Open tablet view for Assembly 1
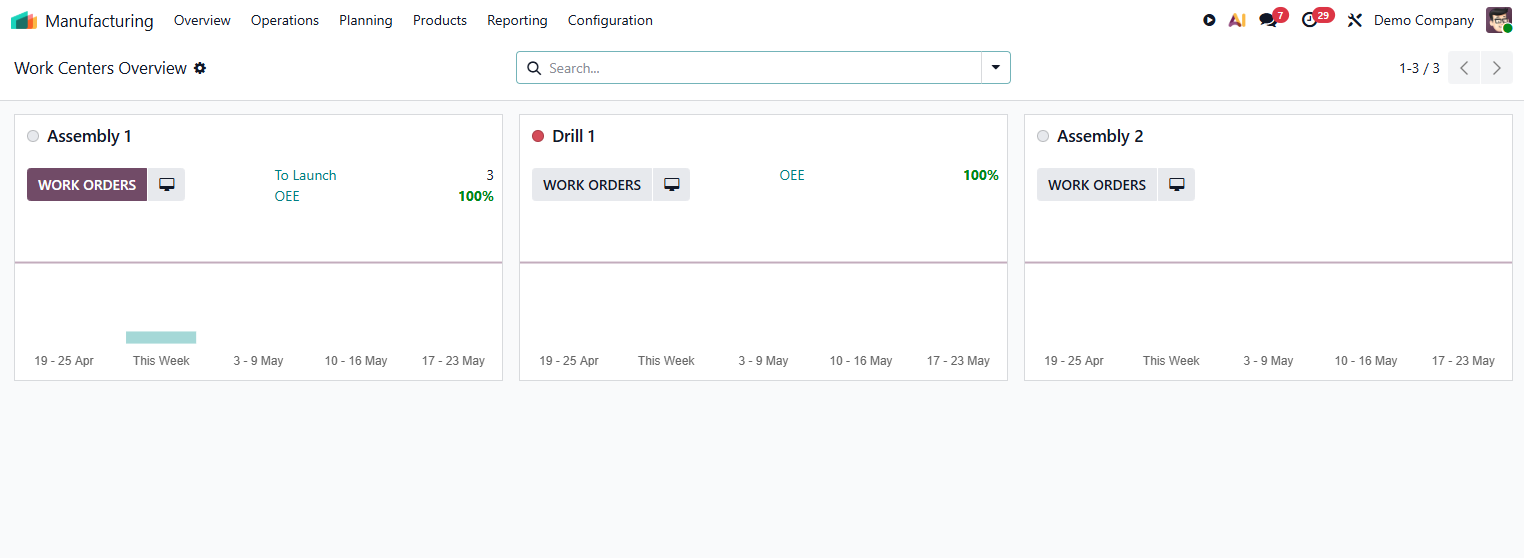The image size is (1524, 558). click(x=167, y=185)
